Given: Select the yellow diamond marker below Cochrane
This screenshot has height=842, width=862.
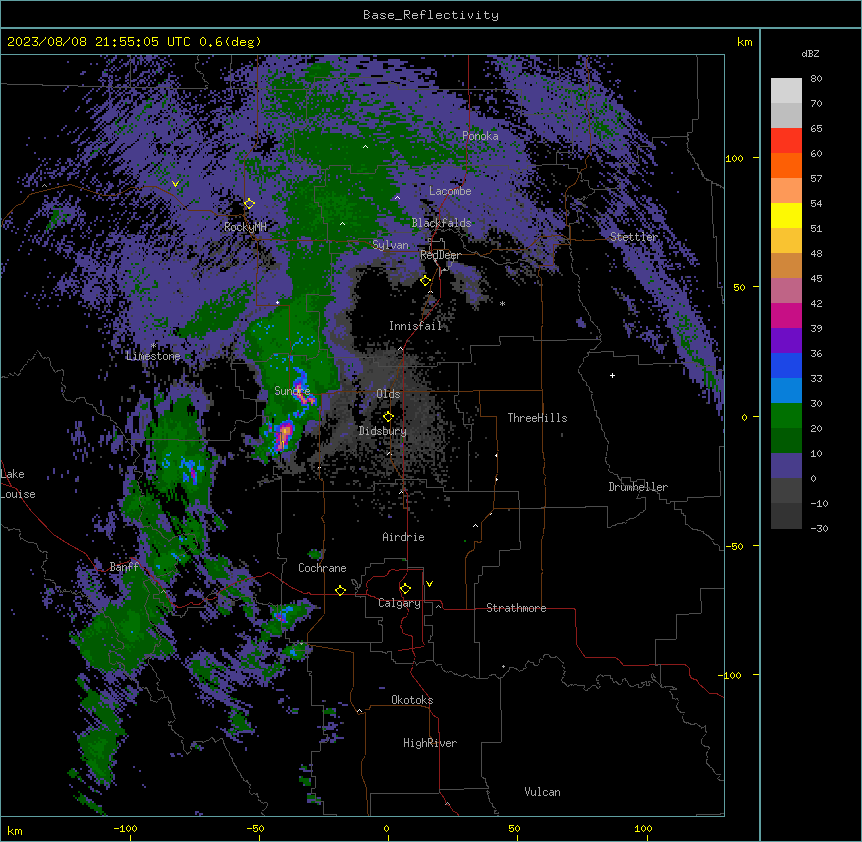Looking at the screenshot, I should (340, 590).
